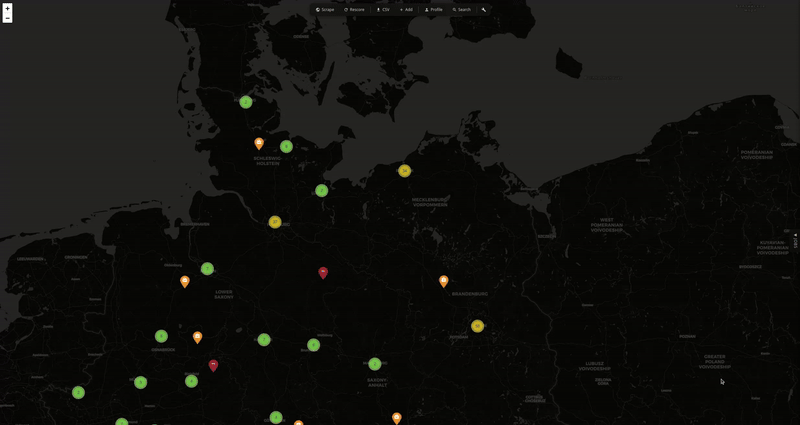Image resolution: width=800 pixels, height=425 pixels.
Task: Select the green cluster at Bielefeld
Action: point(191,381)
